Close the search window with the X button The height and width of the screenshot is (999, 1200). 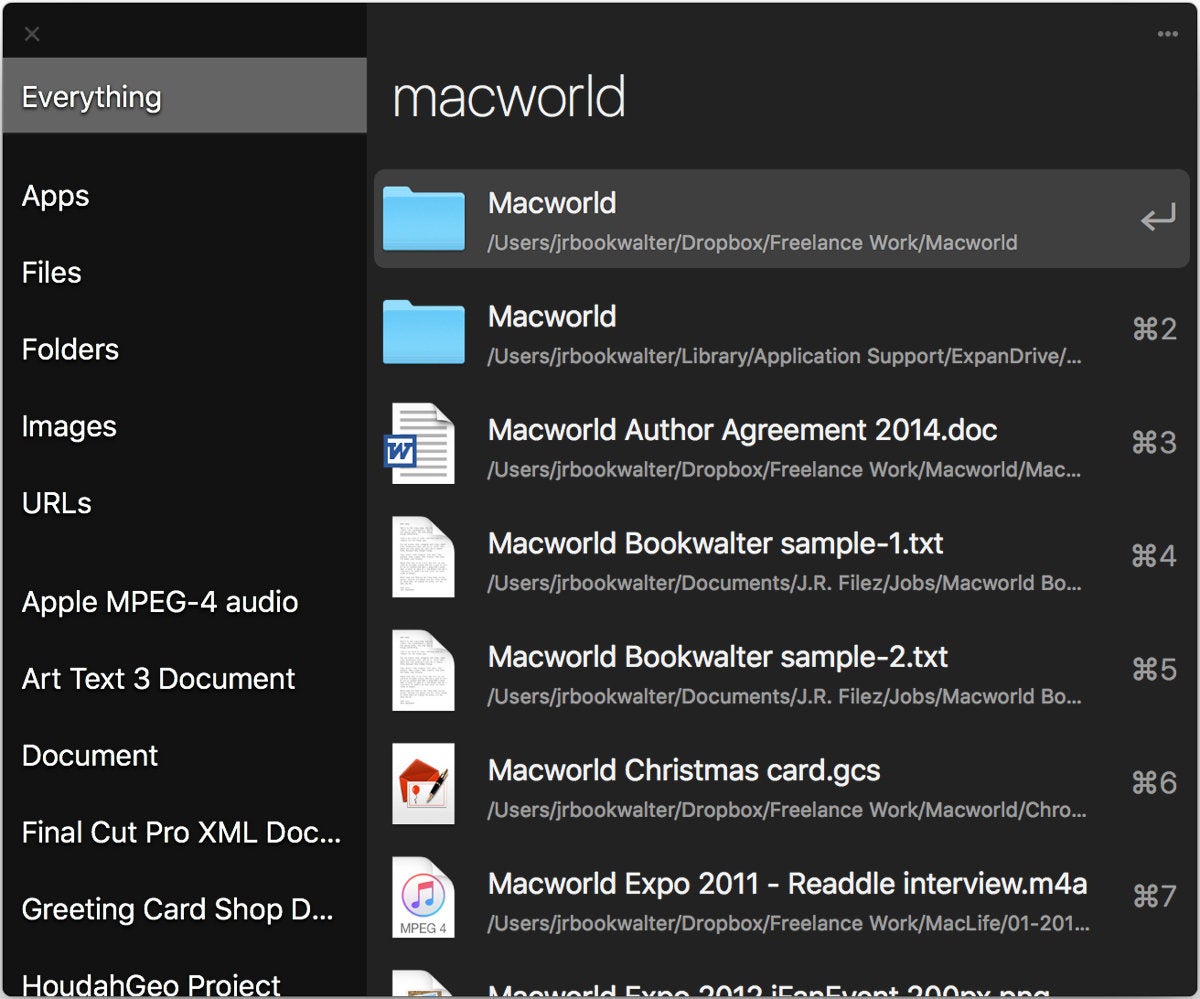coord(32,34)
